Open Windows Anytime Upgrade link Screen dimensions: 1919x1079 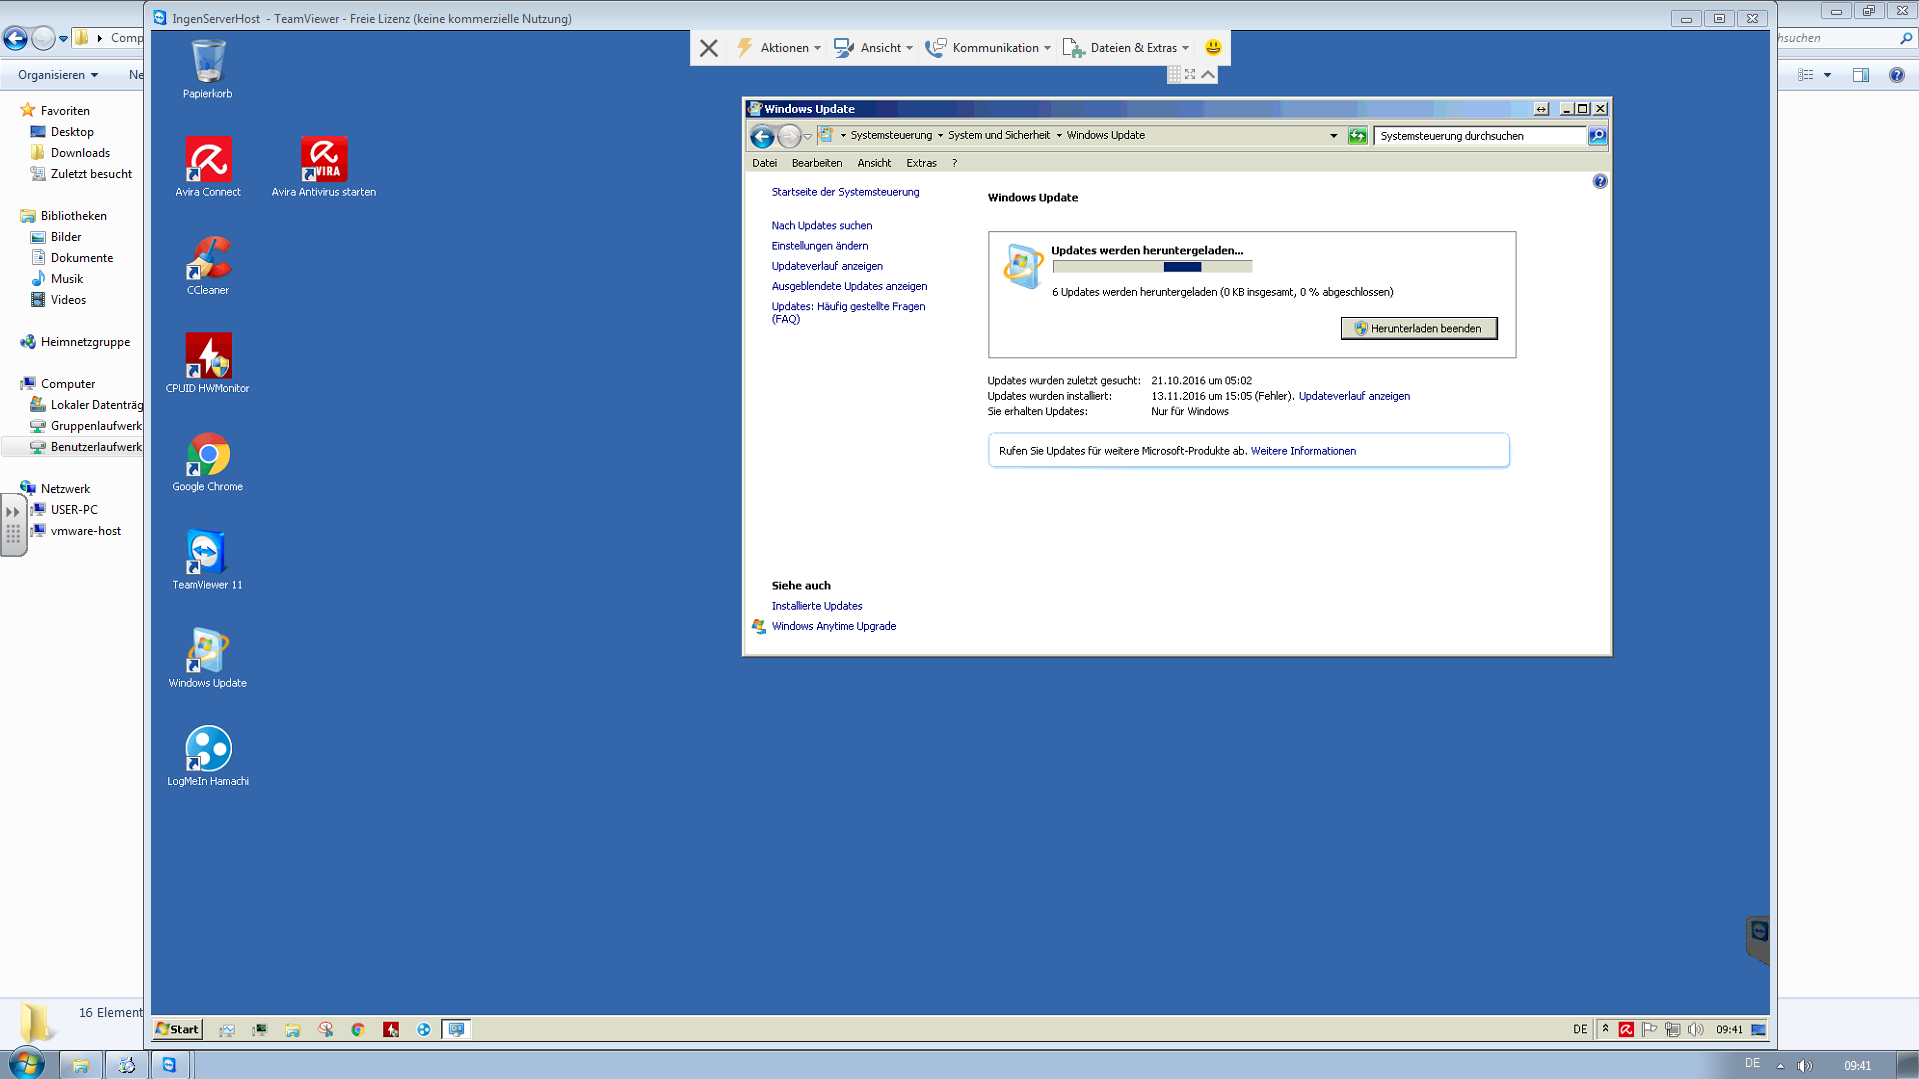pyautogui.click(x=833, y=626)
